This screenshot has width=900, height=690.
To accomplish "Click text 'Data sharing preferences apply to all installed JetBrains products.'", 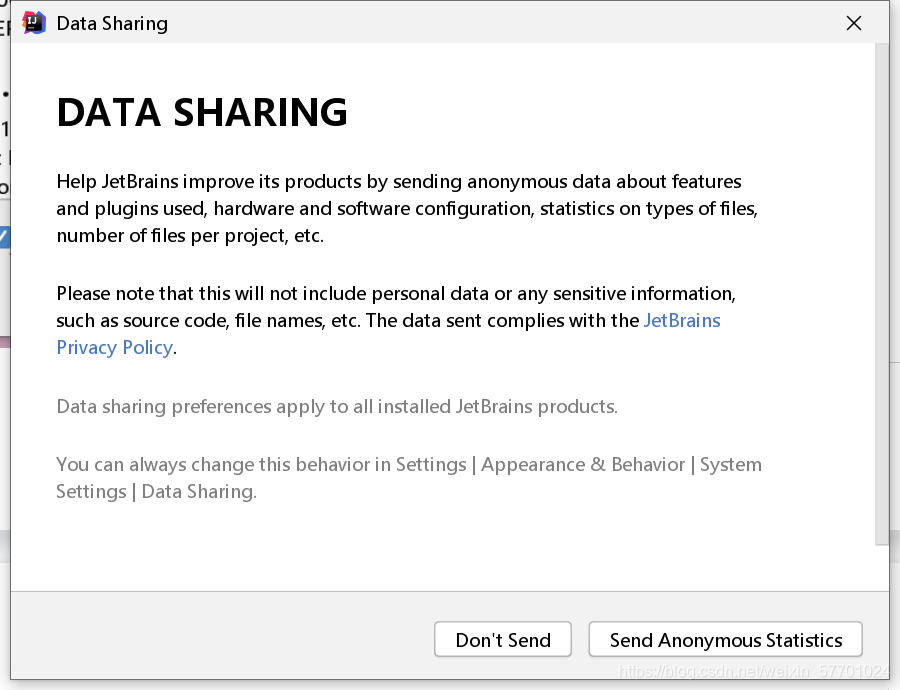I will coord(337,406).
